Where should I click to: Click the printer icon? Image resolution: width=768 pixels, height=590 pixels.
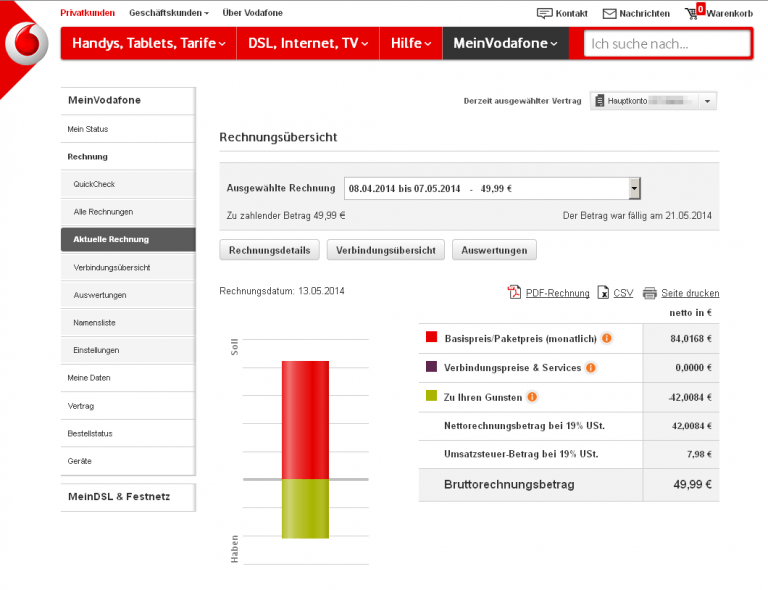tap(649, 293)
